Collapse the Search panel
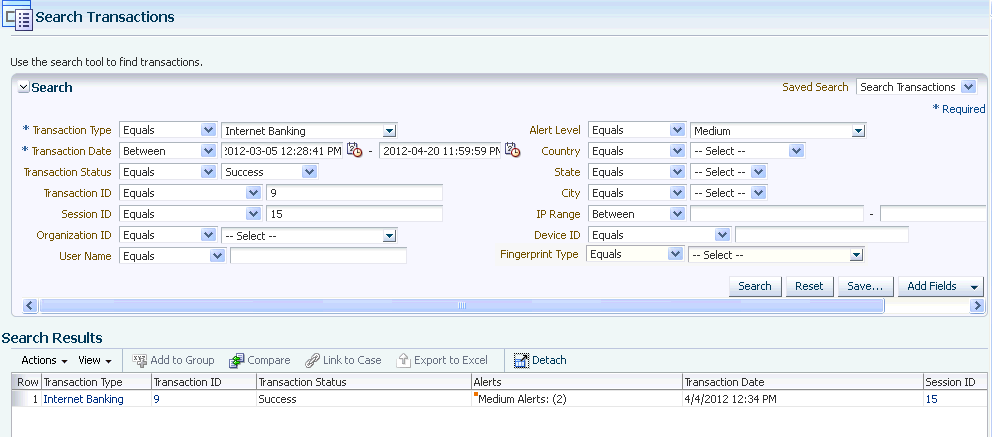This screenshot has width=992, height=437. click(23, 88)
